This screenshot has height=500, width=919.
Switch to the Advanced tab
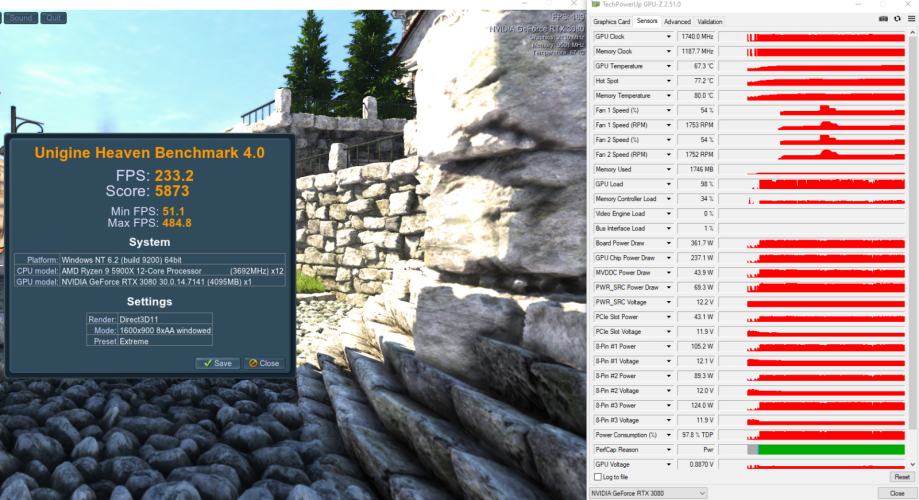coord(678,22)
